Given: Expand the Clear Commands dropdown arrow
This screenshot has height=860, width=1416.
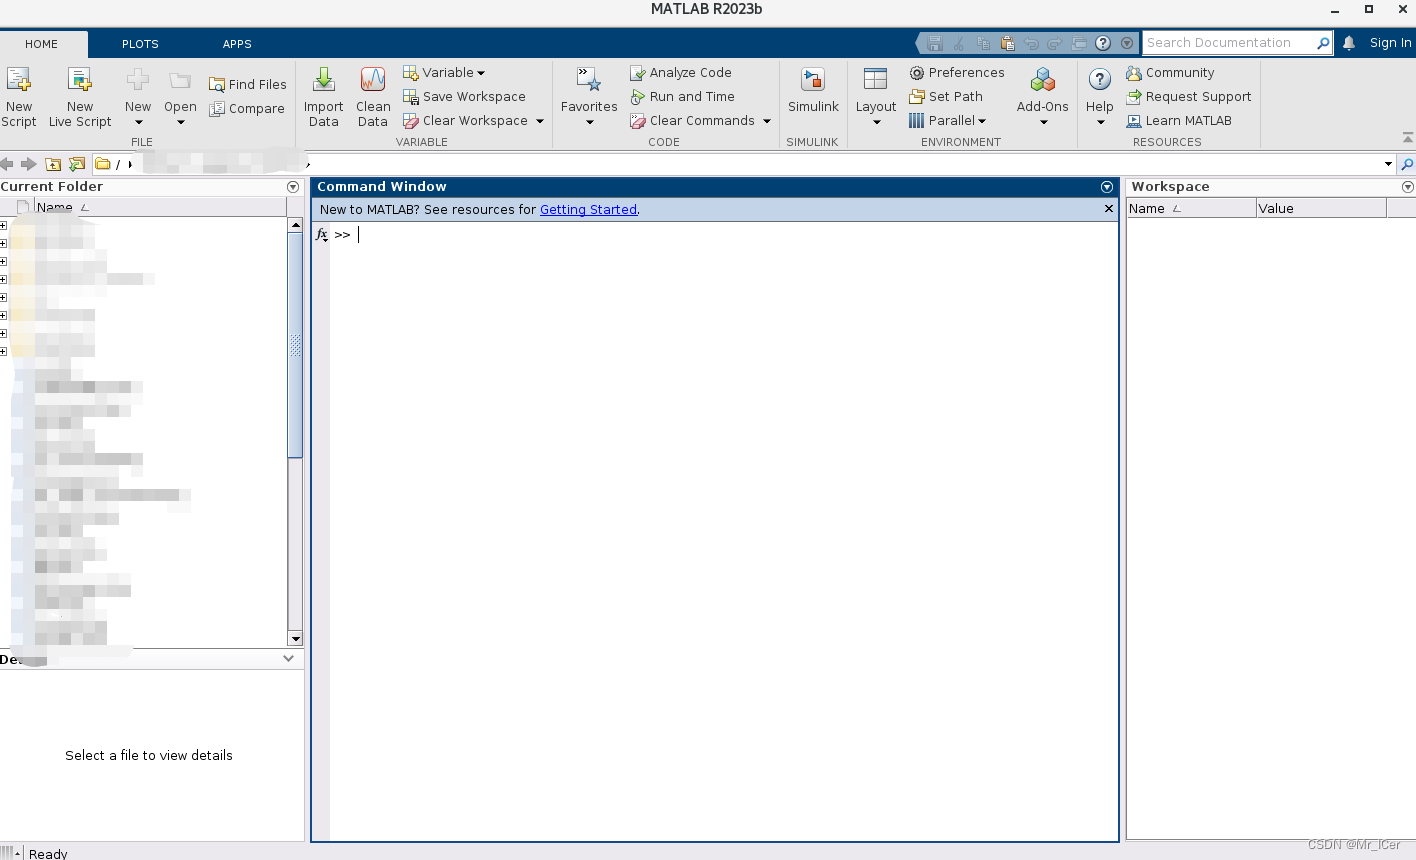Looking at the screenshot, I should tap(767, 121).
